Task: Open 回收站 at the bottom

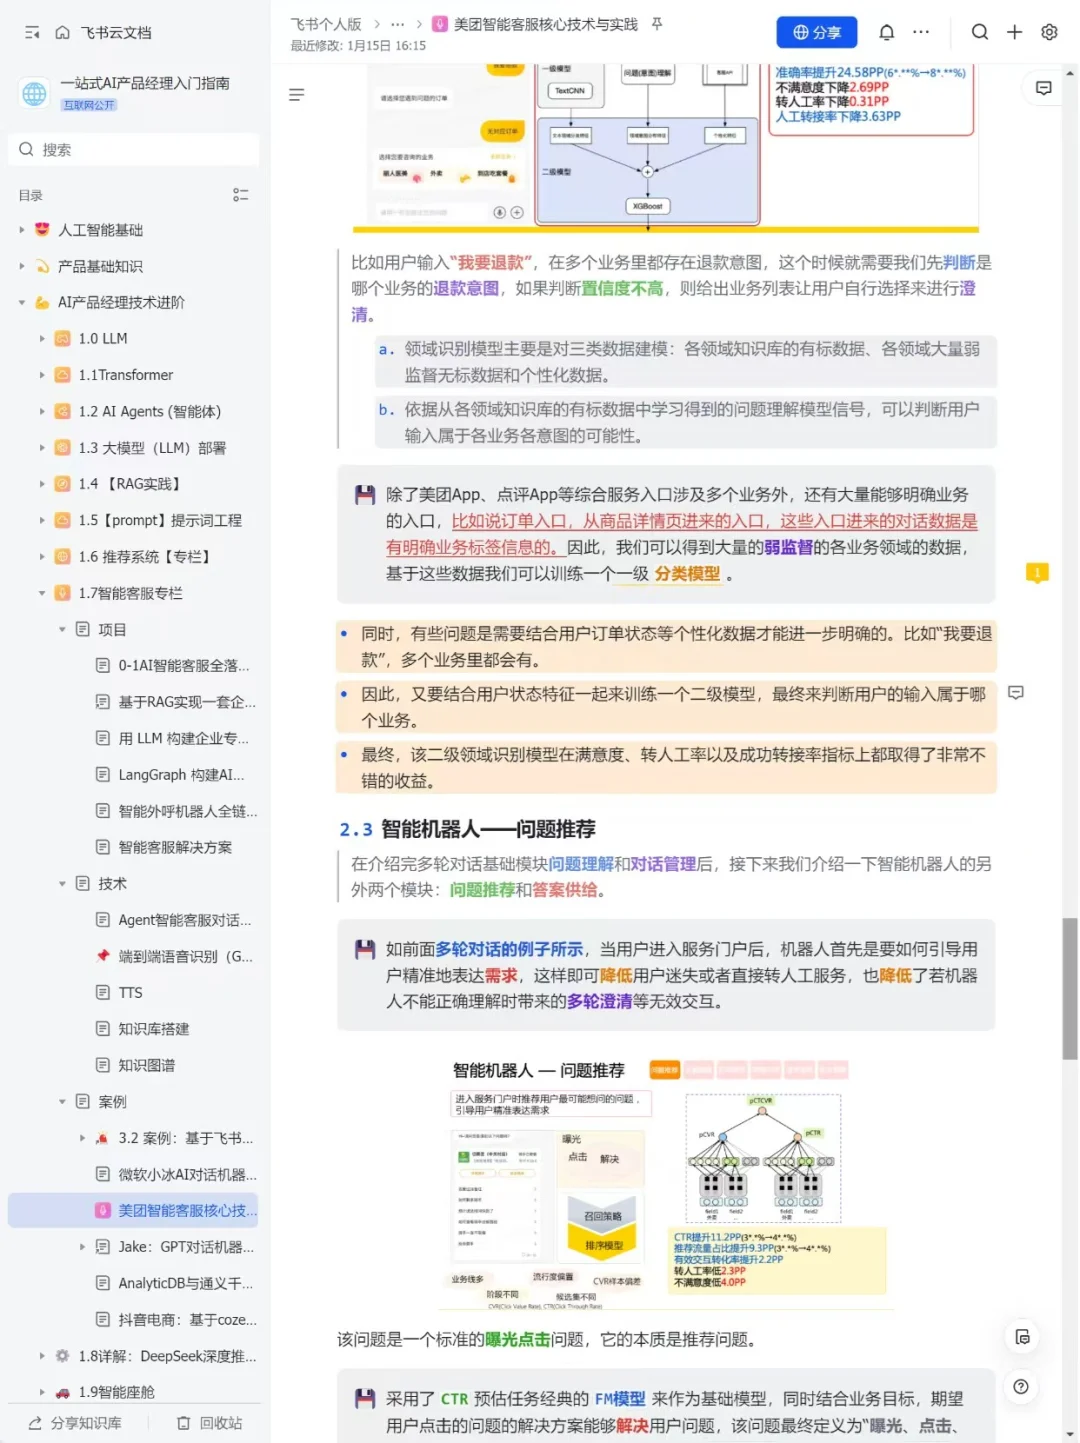Action: click(x=209, y=1423)
